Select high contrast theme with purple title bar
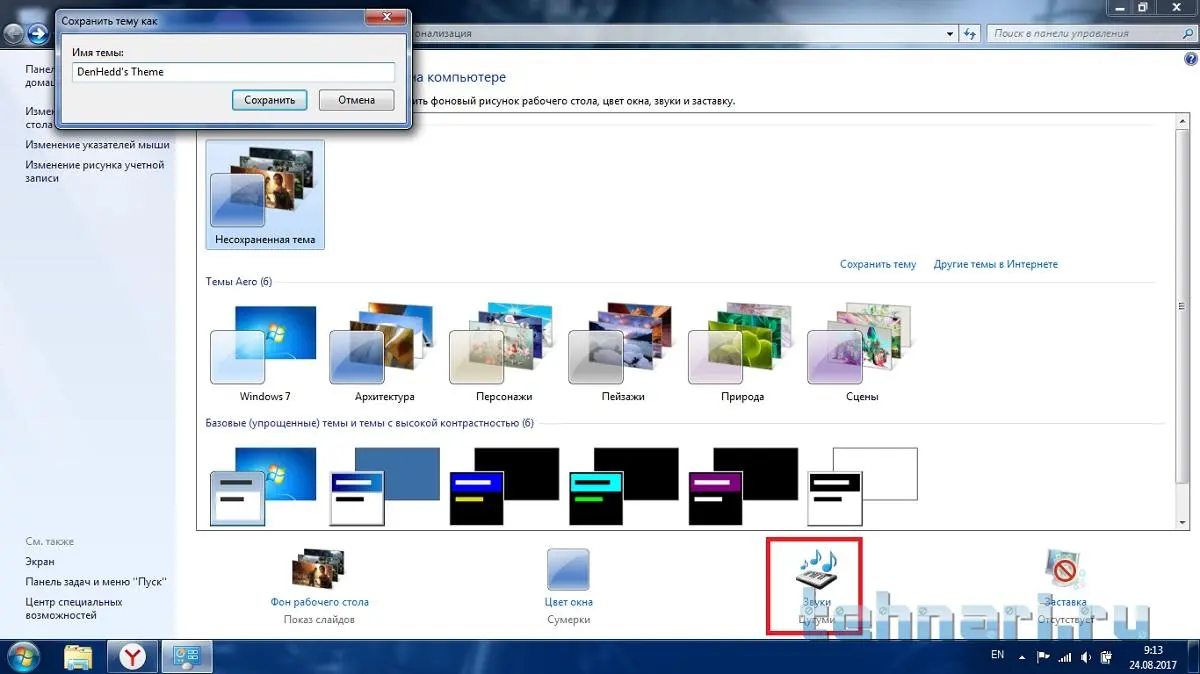1200x674 pixels. (x=743, y=486)
